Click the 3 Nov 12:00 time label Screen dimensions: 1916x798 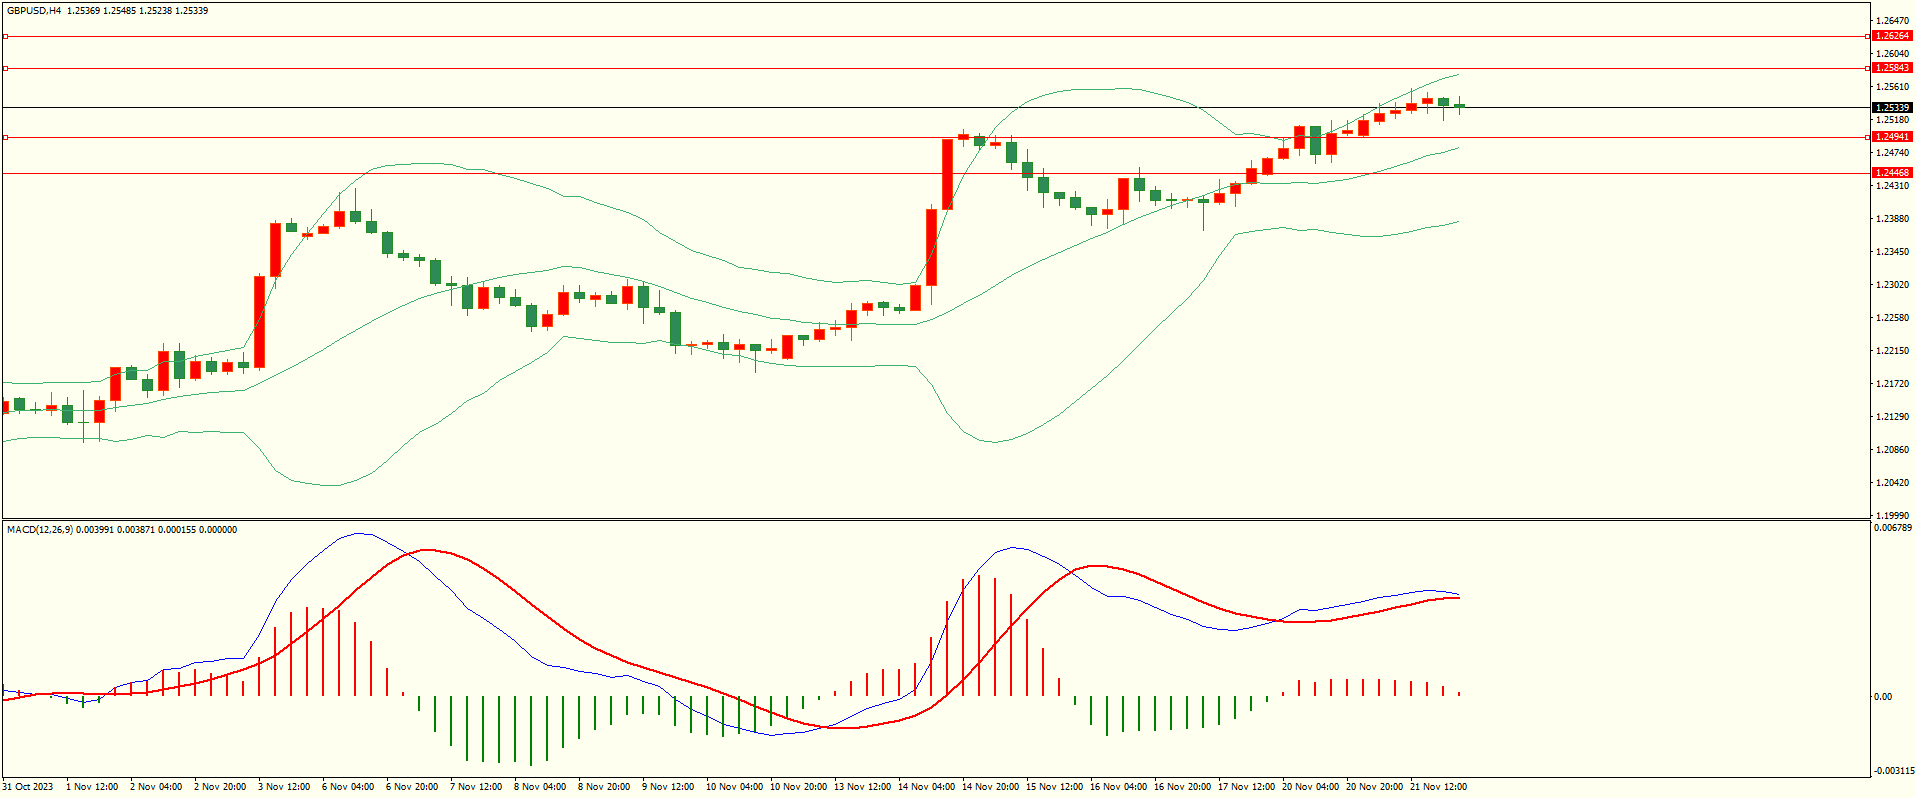[284, 787]
